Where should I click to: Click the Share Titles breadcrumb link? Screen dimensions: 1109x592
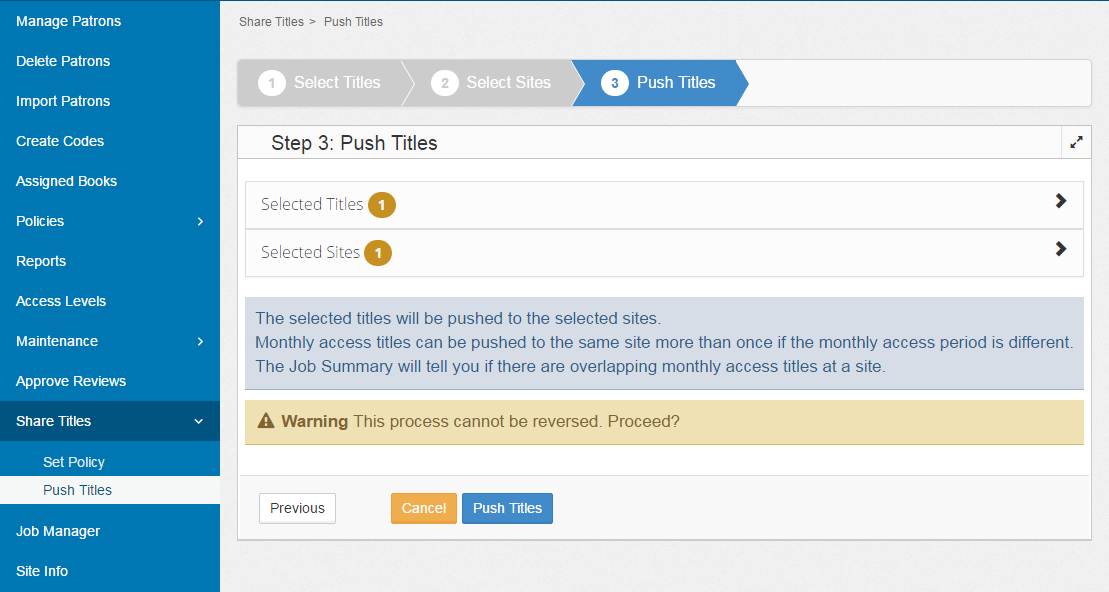click(x=270, y=21)
